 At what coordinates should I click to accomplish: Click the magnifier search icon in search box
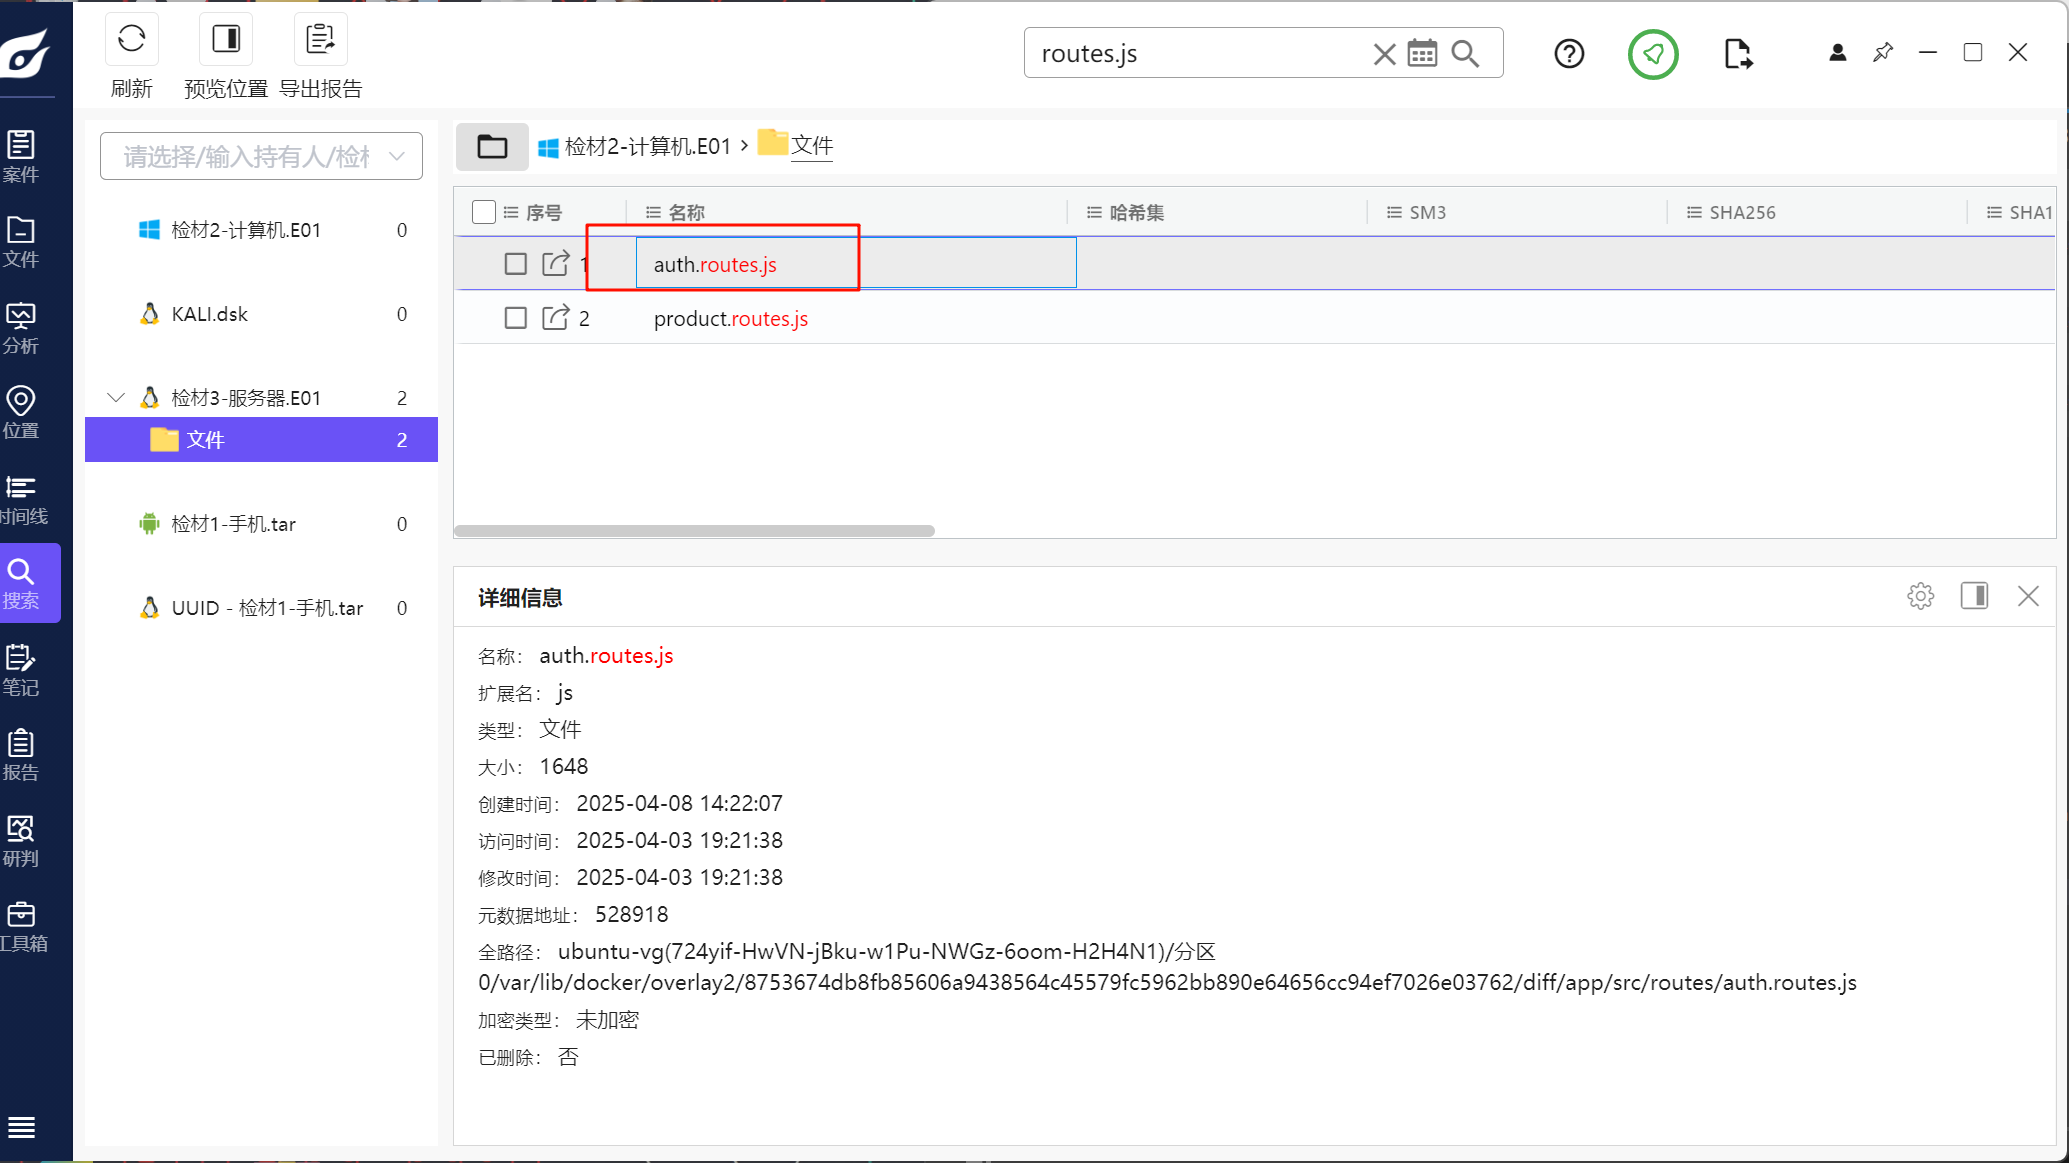tap(1465, 53)
